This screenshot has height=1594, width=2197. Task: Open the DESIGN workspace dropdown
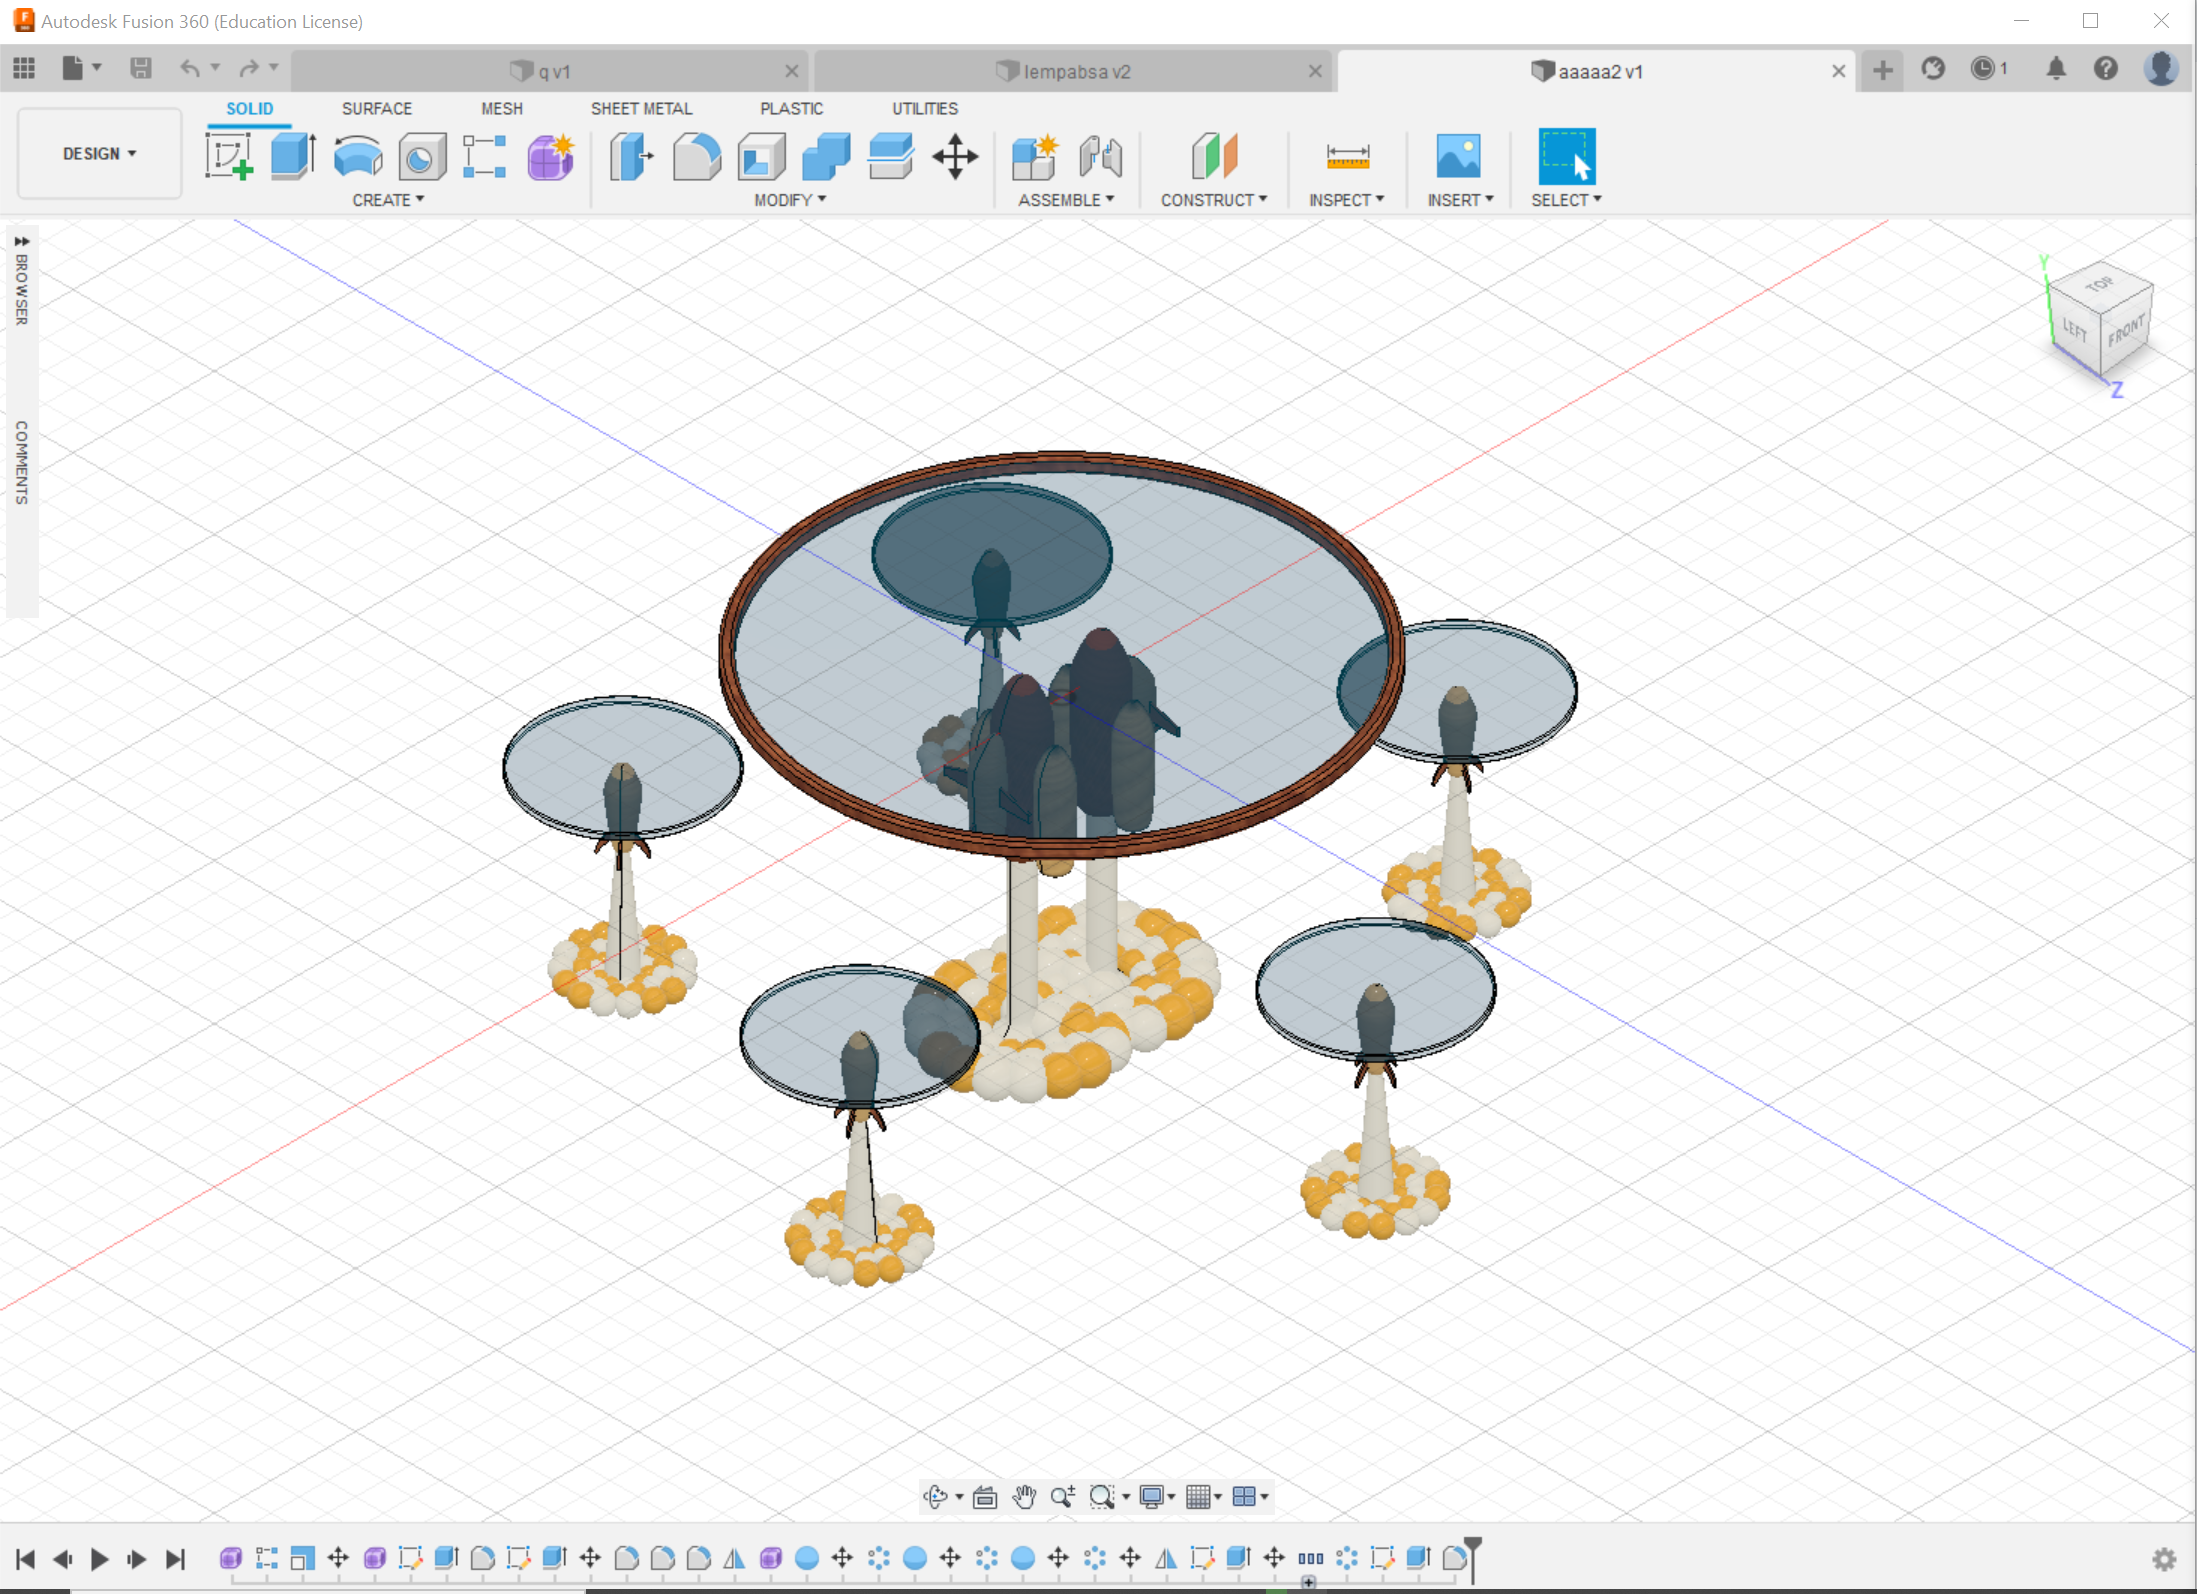click(x=99, y=153)
